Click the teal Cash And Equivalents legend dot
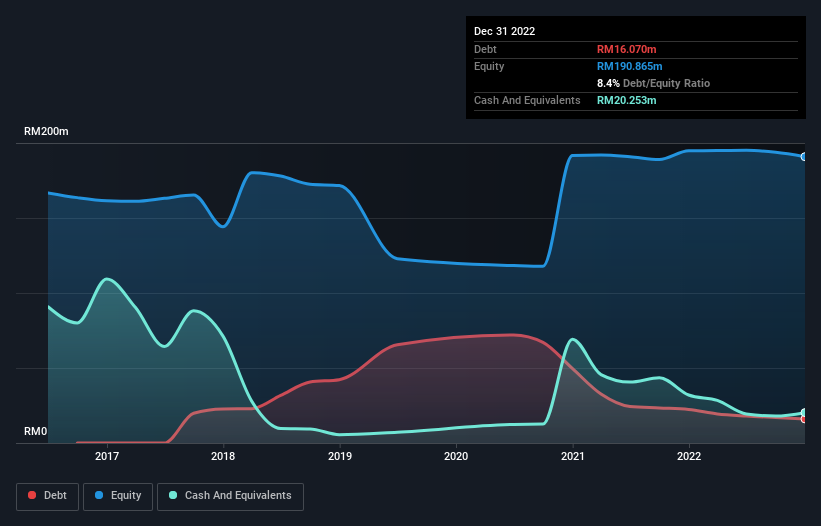 click(173, 495)
